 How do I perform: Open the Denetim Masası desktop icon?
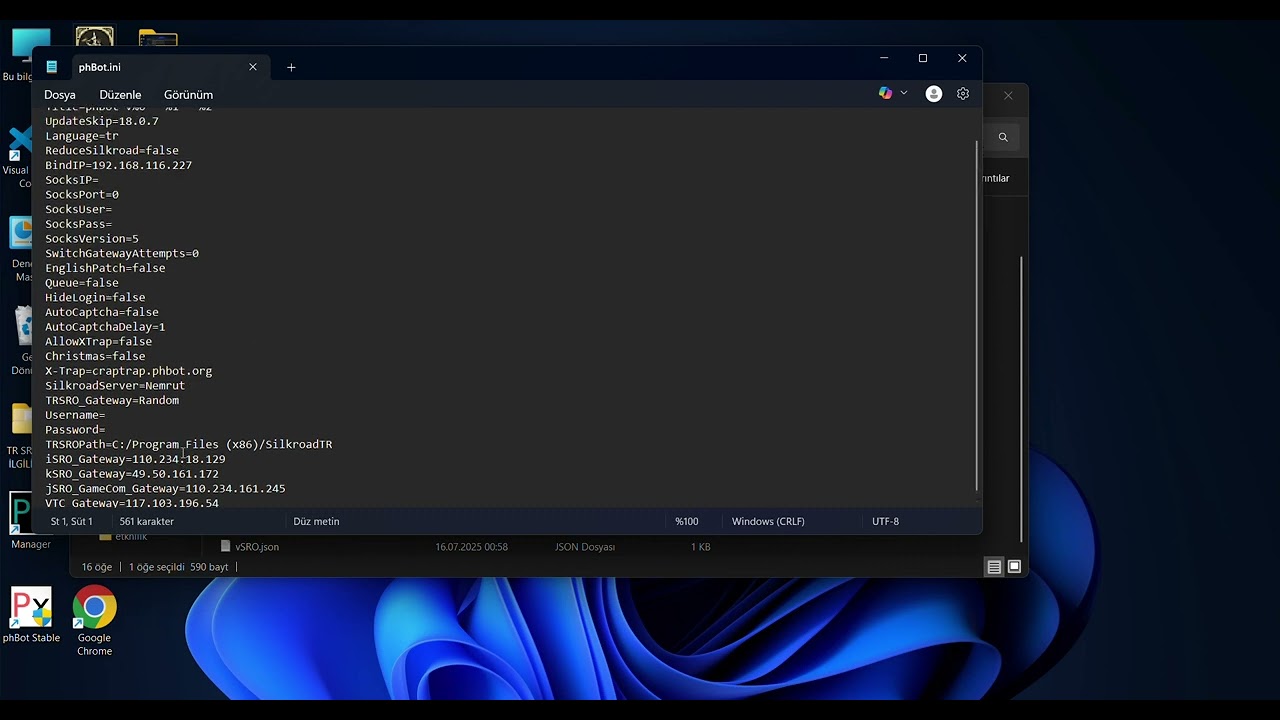point(22,250)
